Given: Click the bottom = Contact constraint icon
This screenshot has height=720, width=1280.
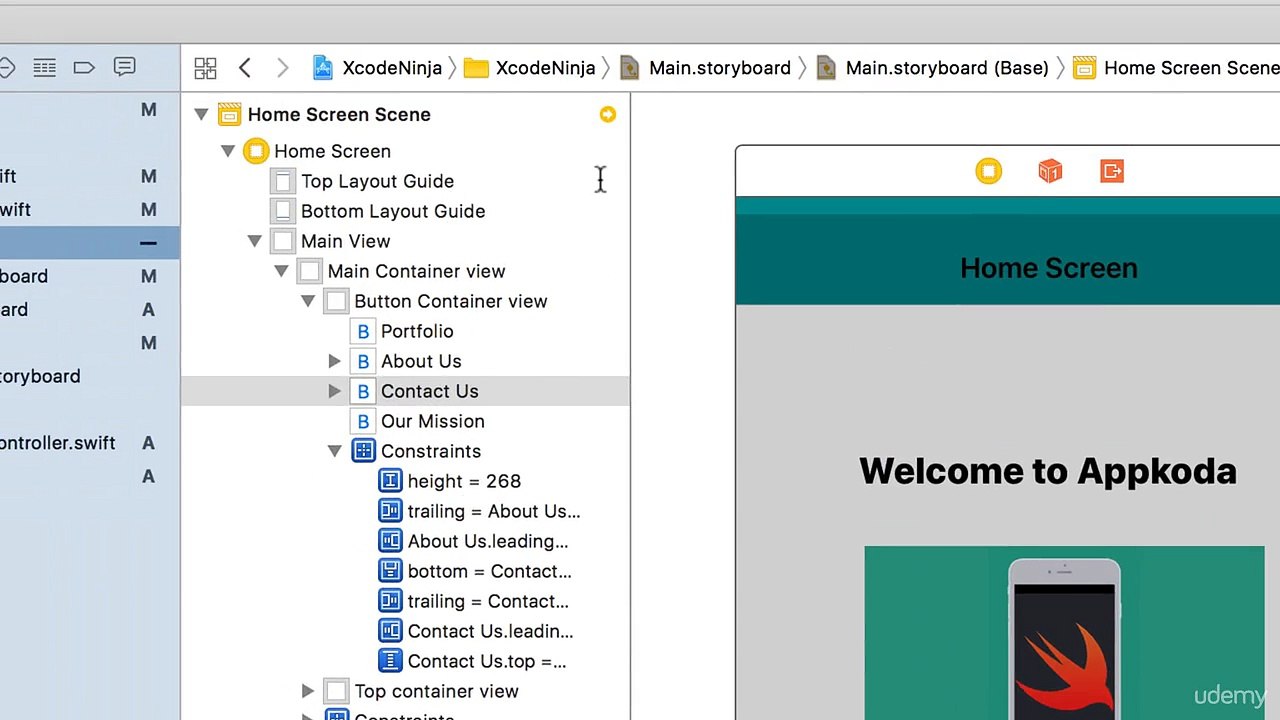Looking at the screenshot, I should [390, 571].
